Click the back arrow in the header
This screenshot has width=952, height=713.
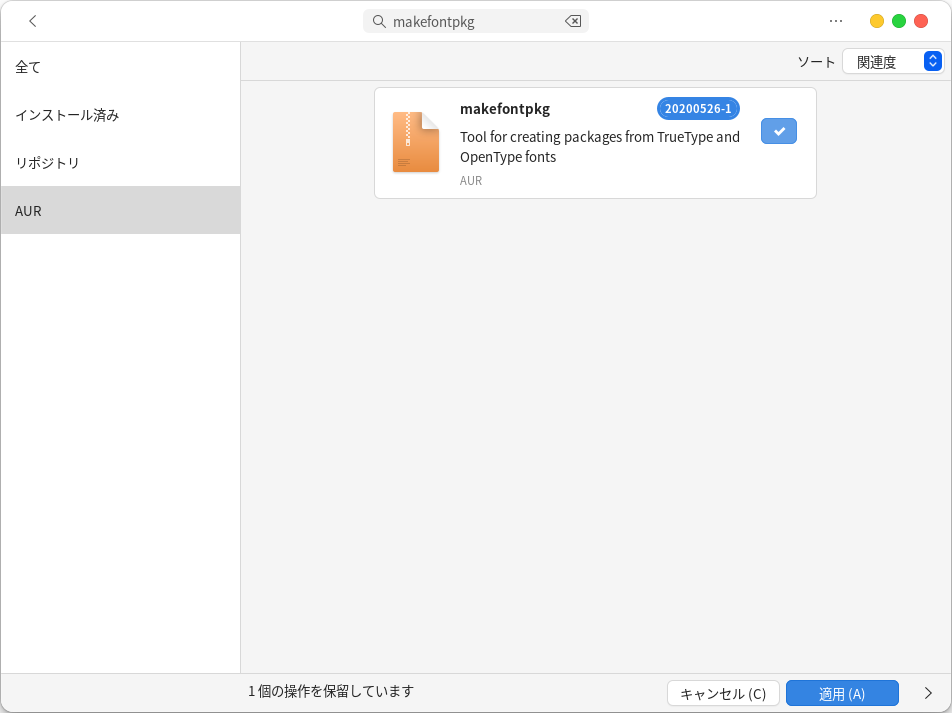click(x=33, y=21)
